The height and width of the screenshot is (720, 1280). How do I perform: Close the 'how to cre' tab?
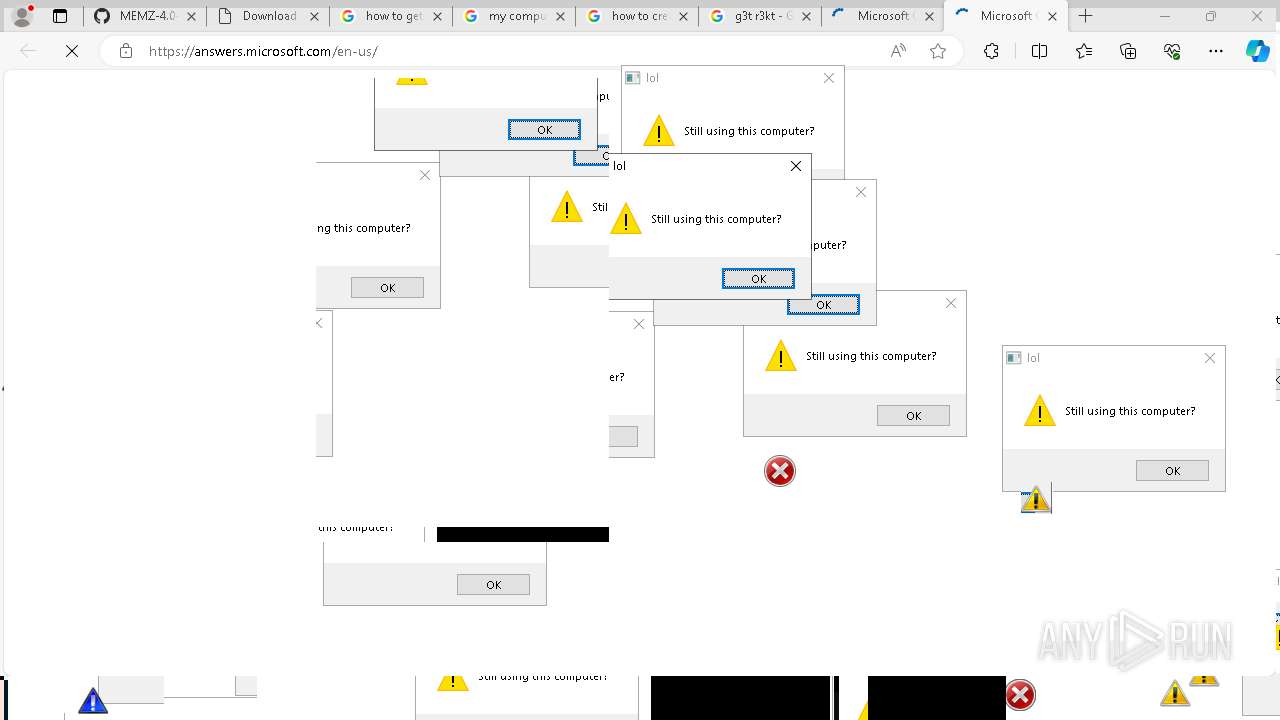(684, 16)
